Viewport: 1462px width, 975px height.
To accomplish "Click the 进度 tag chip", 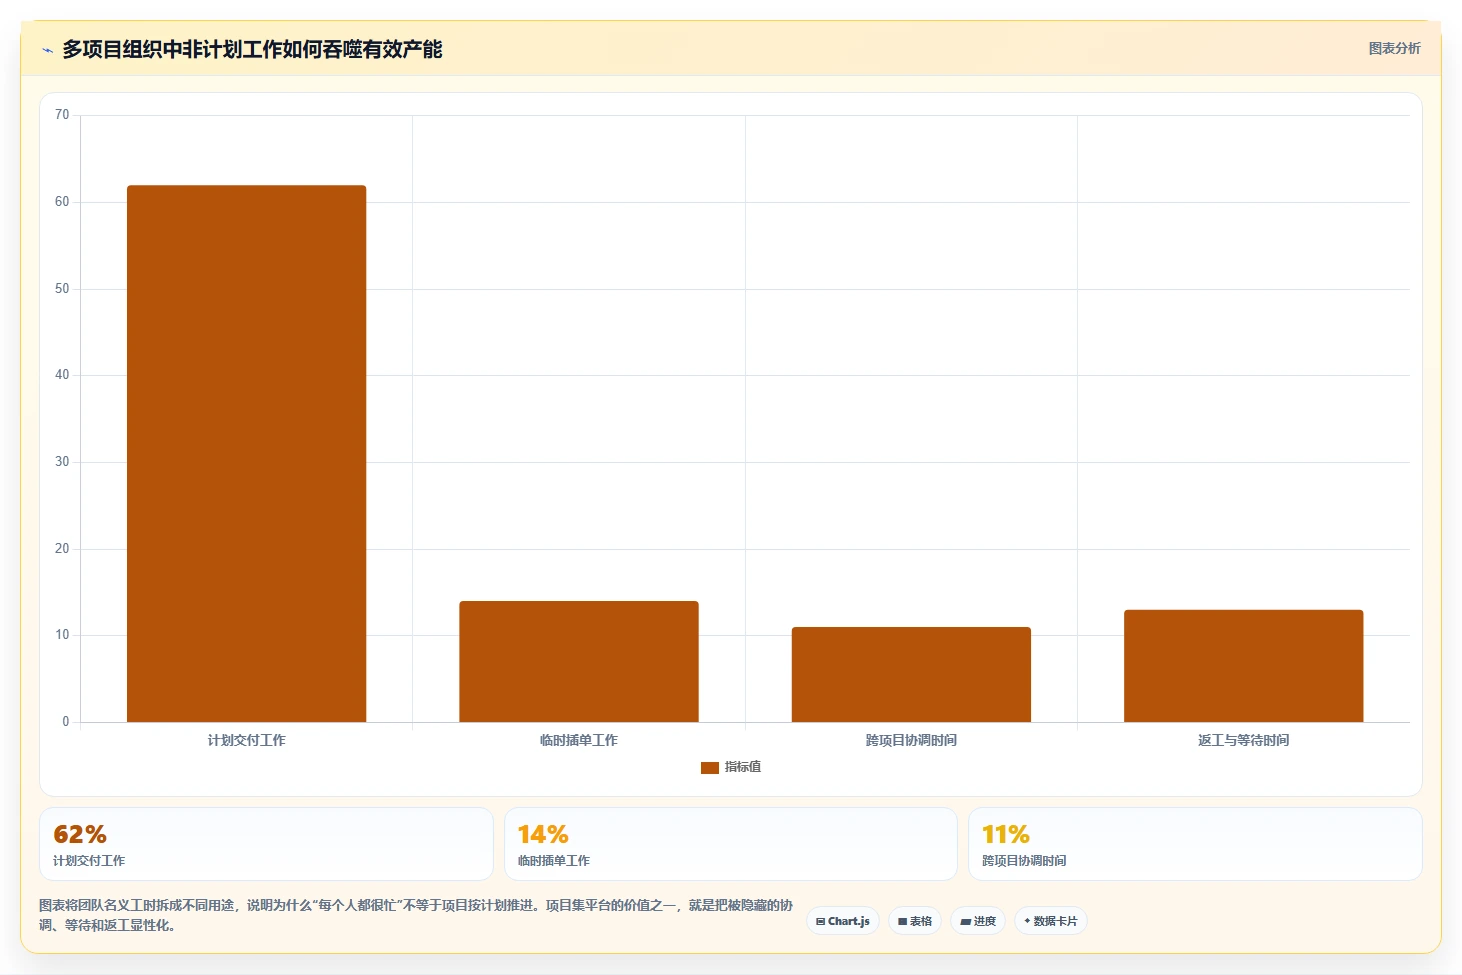I will pos(978,921).
